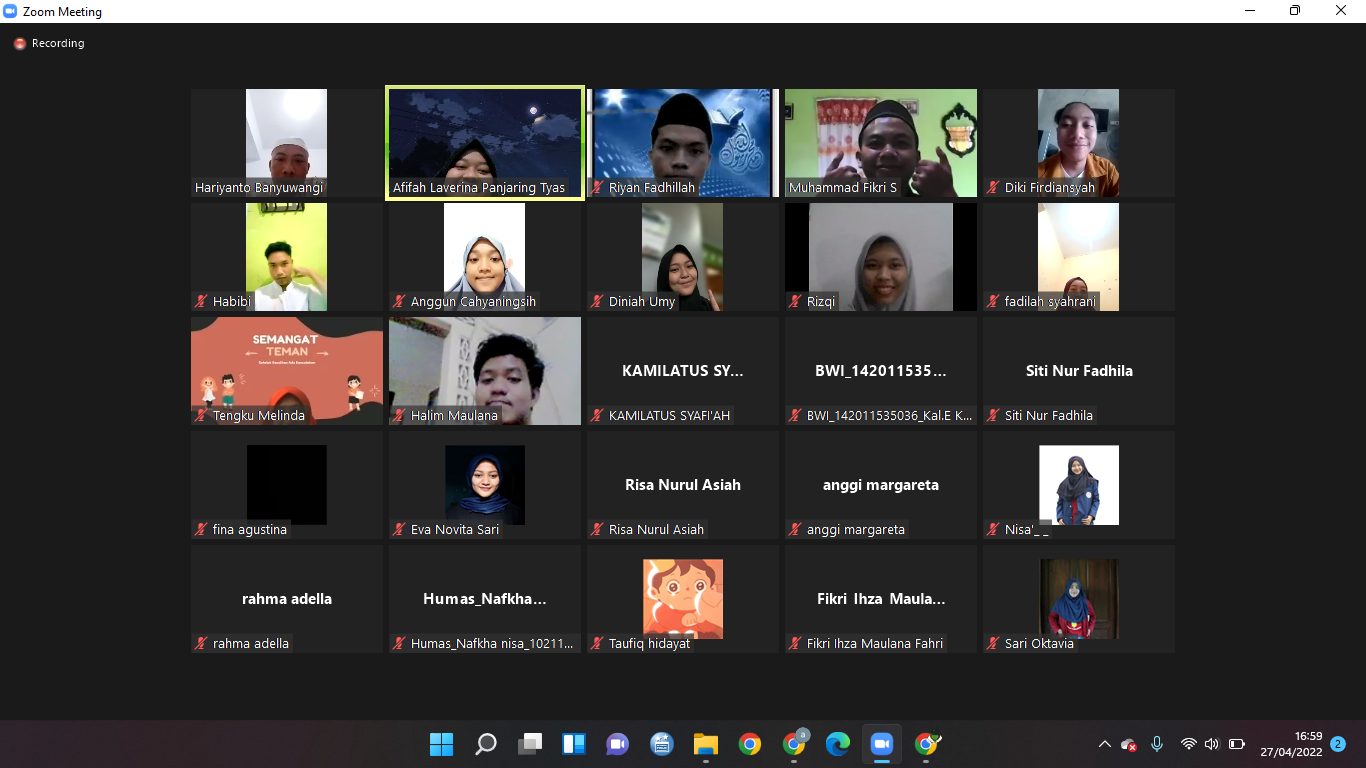Screen dimensions: 1366x768
Task: Open the Widgets panel icon
Action: click(x=574, y=744)
